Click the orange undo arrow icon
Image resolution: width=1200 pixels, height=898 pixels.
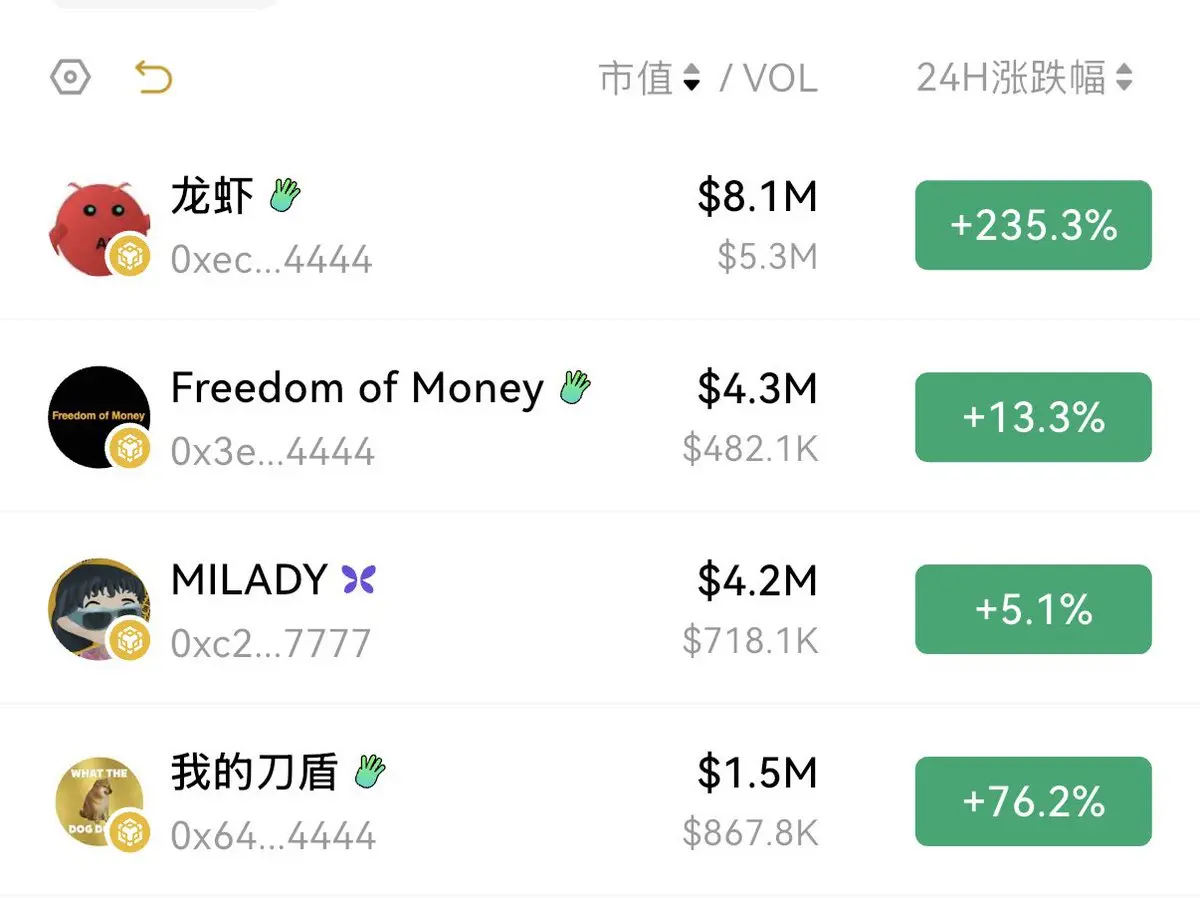click(154, 77)
